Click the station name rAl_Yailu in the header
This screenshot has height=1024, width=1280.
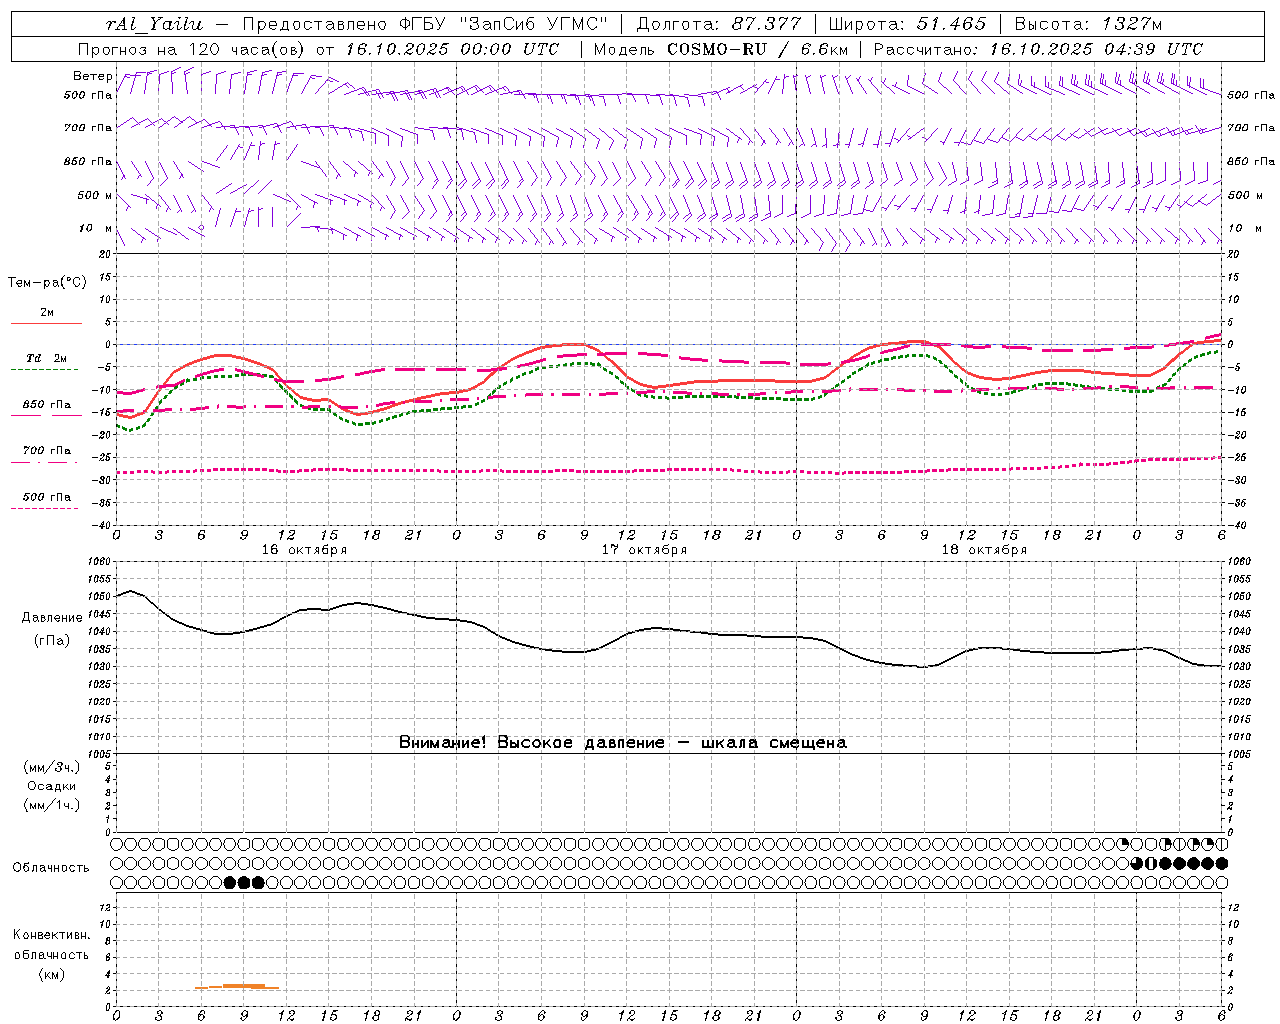tap(154, 24)
